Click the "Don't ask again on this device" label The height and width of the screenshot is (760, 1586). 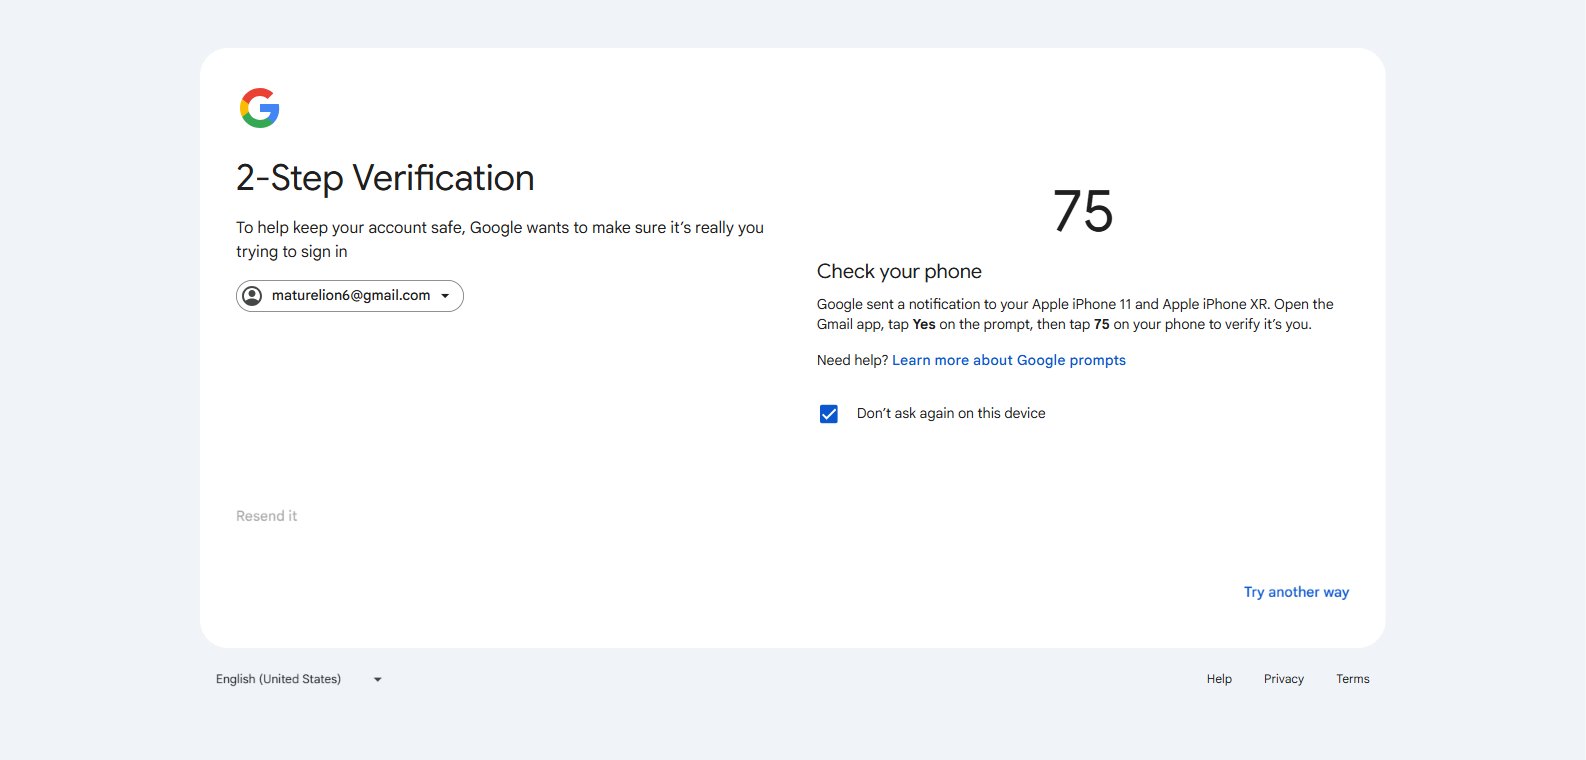tap(950, 414)
